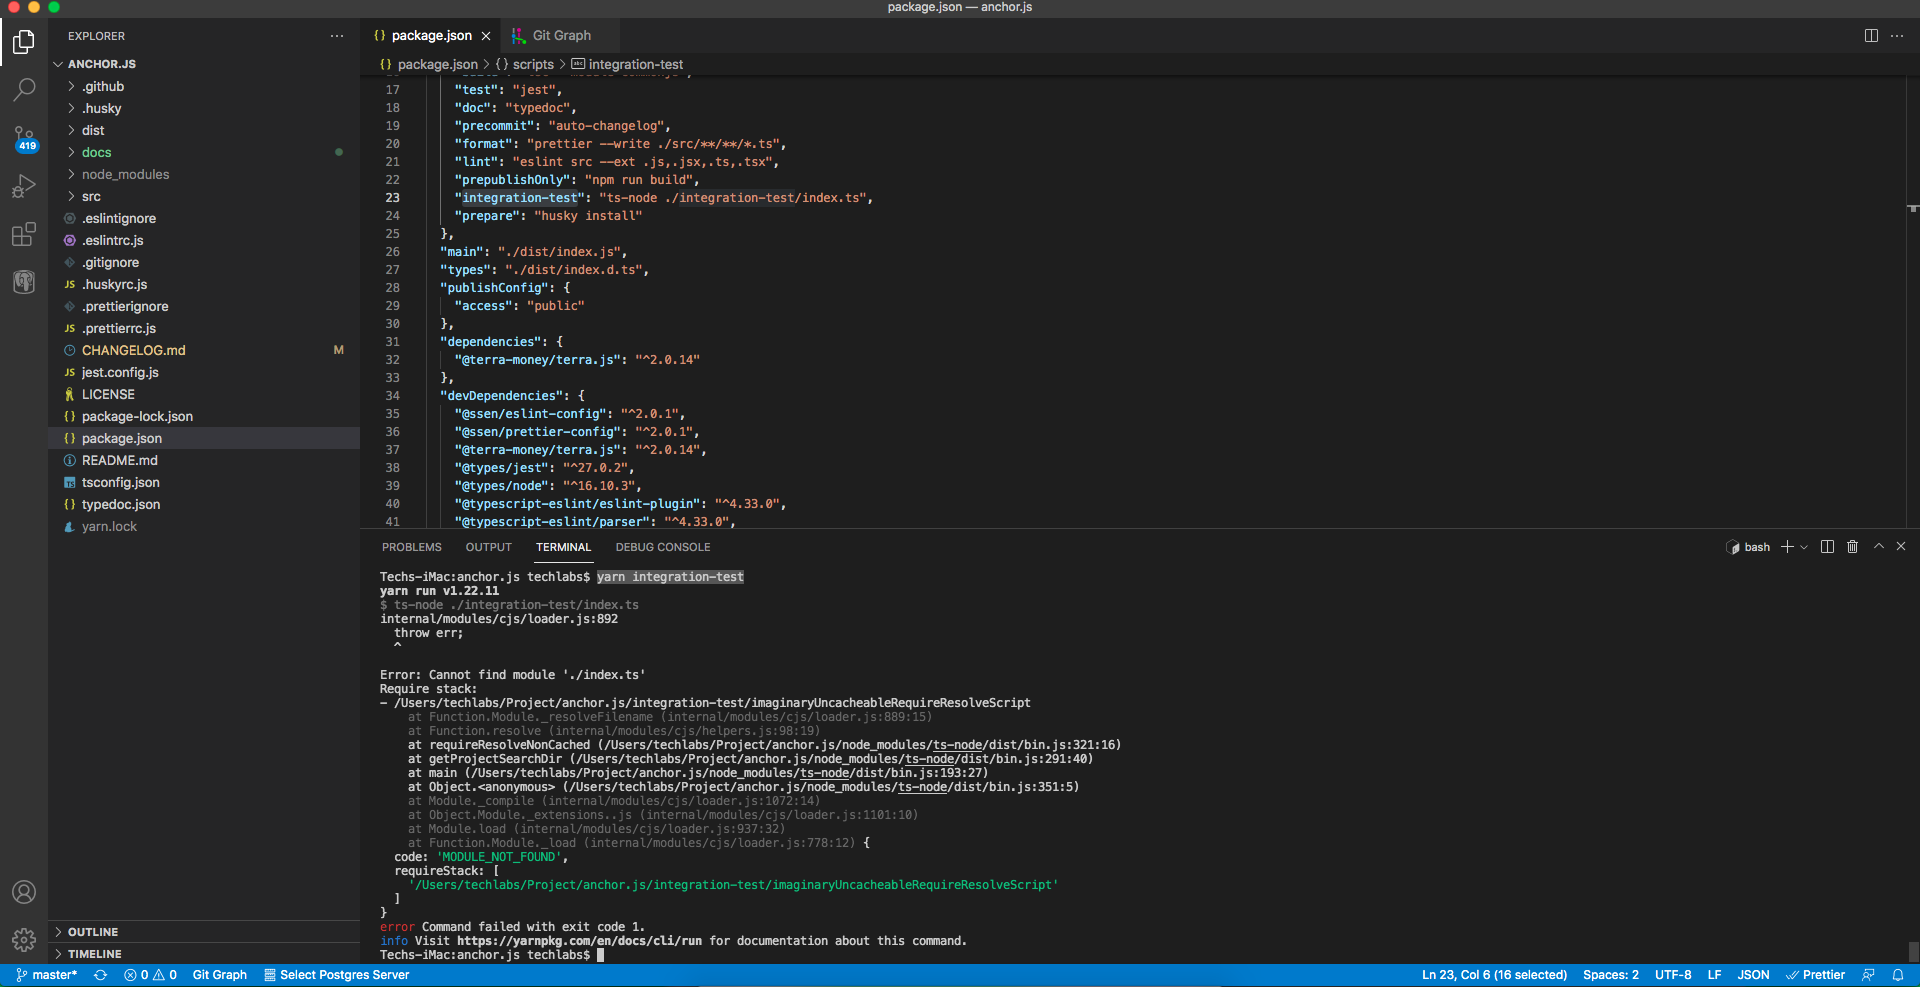This screenshot has height=987, width=1920.
Task: Open the Run and Debug view
Action: pos(24,186)
